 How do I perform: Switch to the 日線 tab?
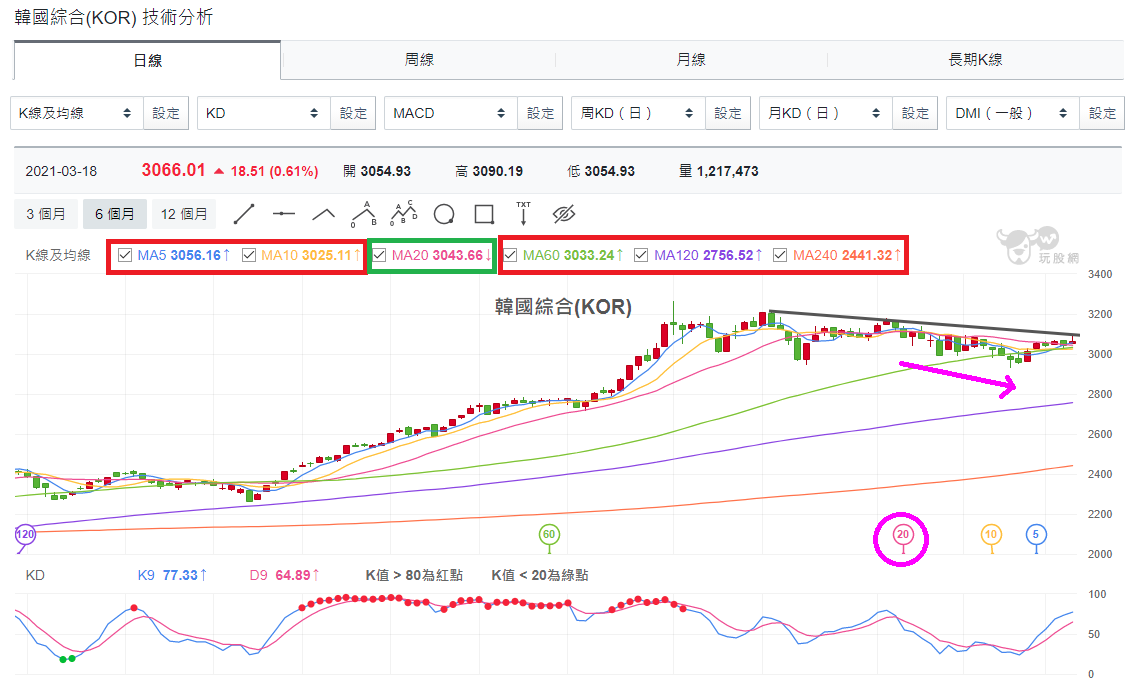(x=147, y=61)
